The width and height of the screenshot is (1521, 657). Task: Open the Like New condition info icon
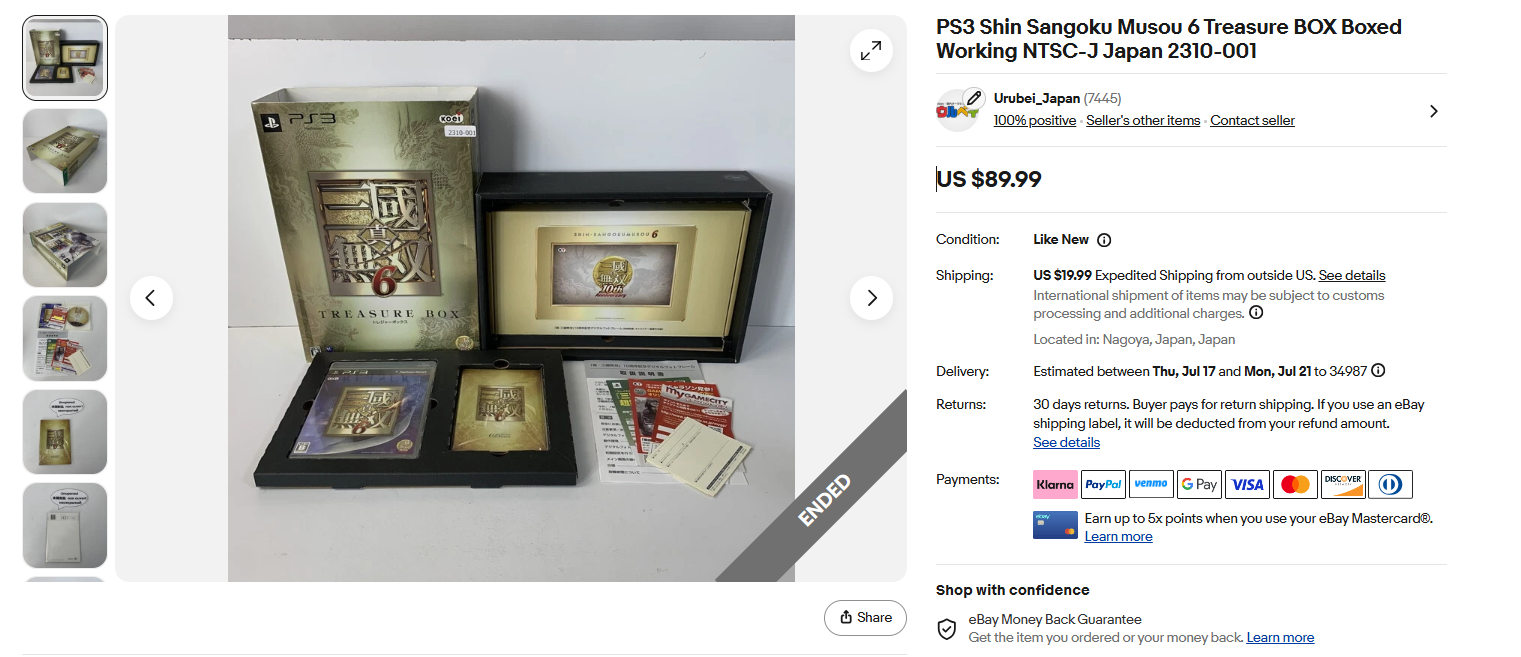tap(1104, 240)
